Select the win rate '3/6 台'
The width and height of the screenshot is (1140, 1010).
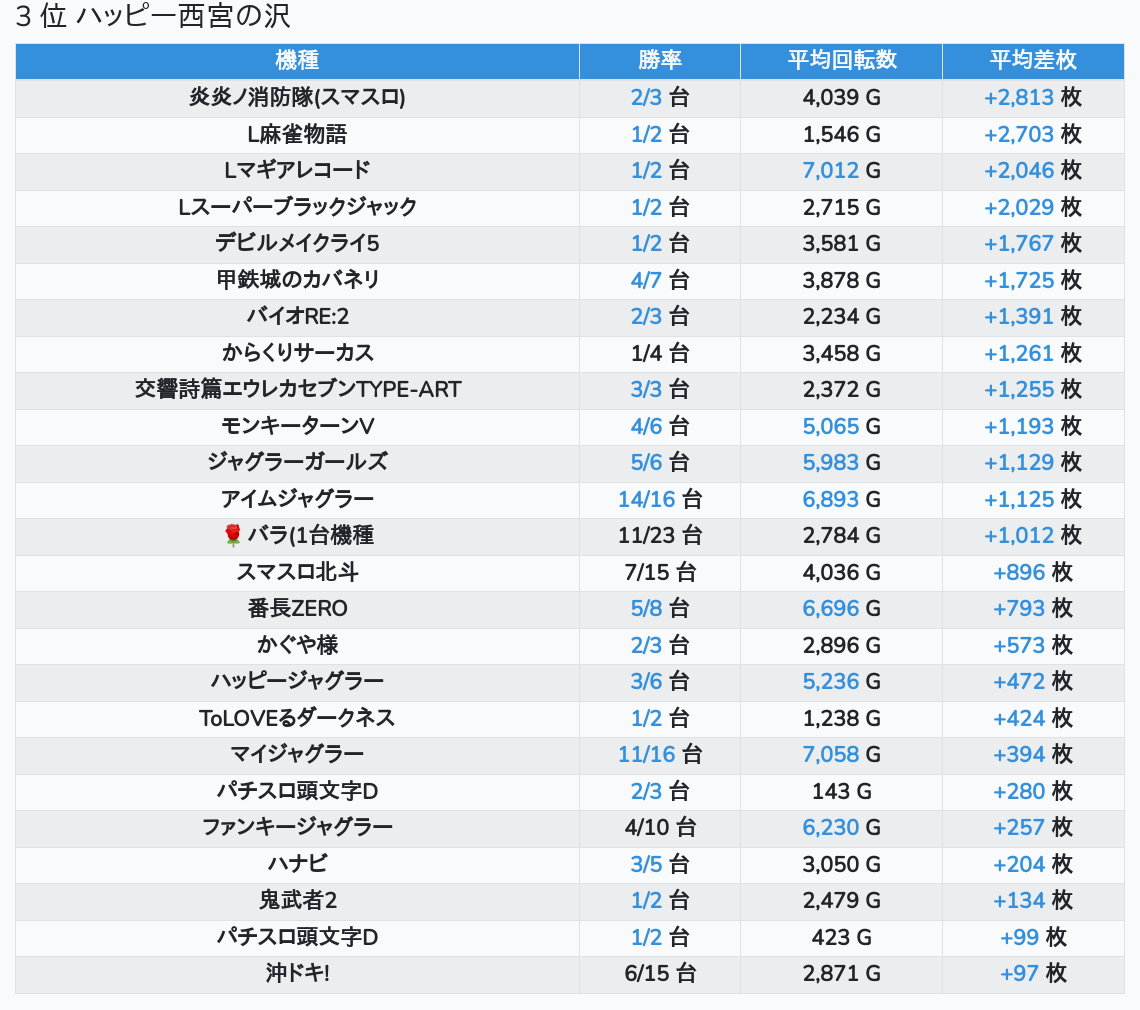[660, 681]
